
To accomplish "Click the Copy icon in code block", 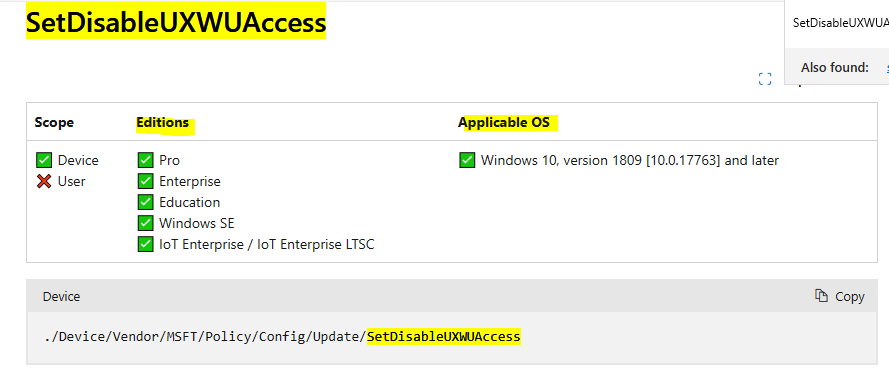I will pos(821,296).
